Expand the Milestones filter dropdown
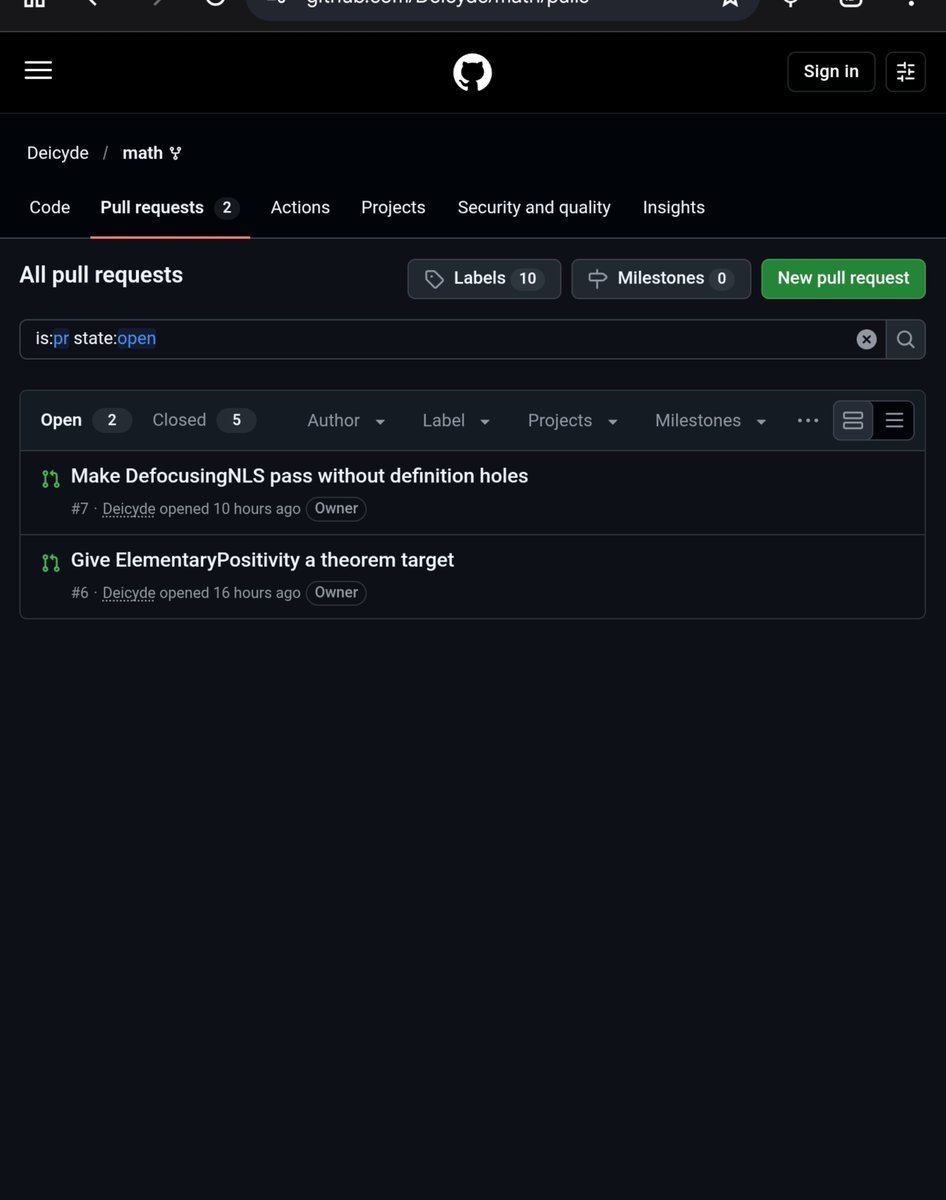This screenshot has height=1200, width=946. [x=711, y=421]
